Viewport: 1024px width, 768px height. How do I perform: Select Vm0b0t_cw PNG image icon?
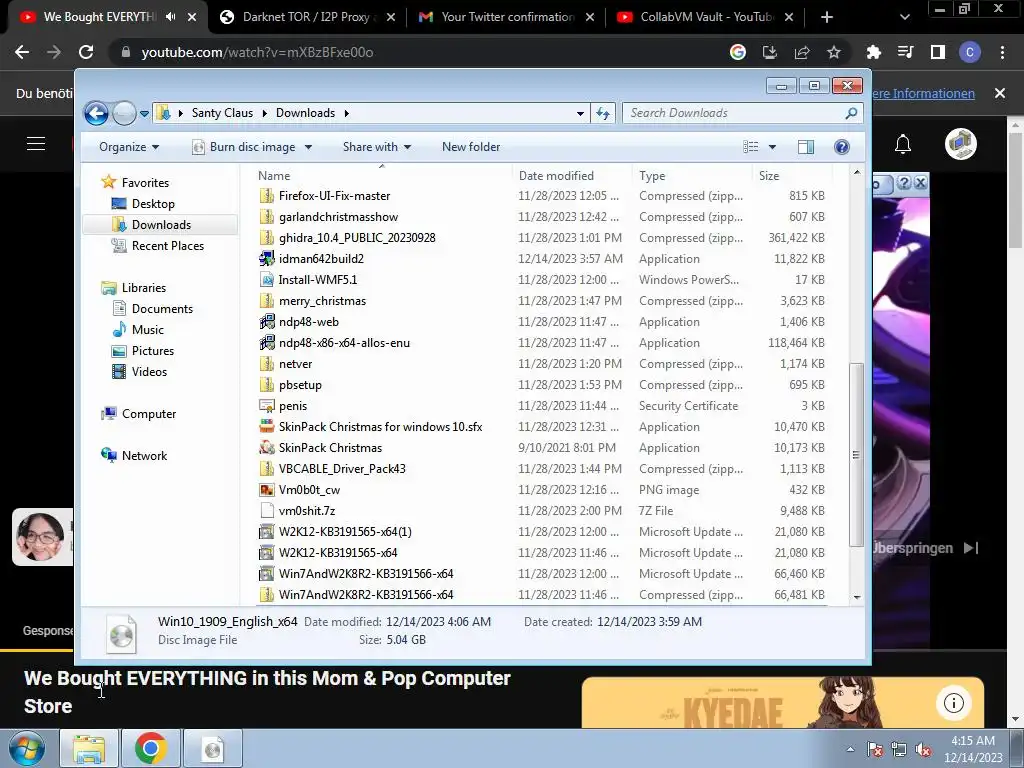tap(266, 490)
